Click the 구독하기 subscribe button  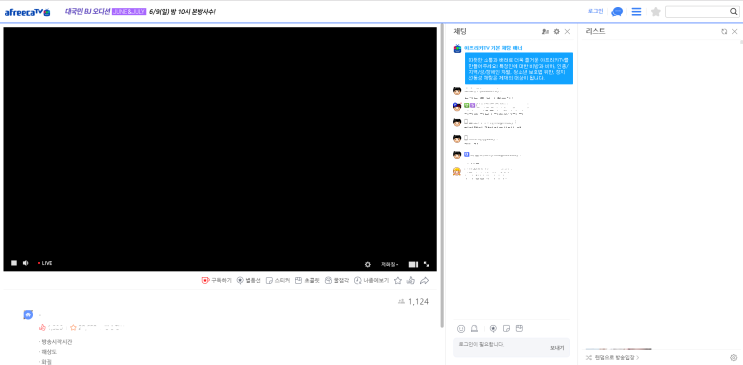[x=217, y=281]
